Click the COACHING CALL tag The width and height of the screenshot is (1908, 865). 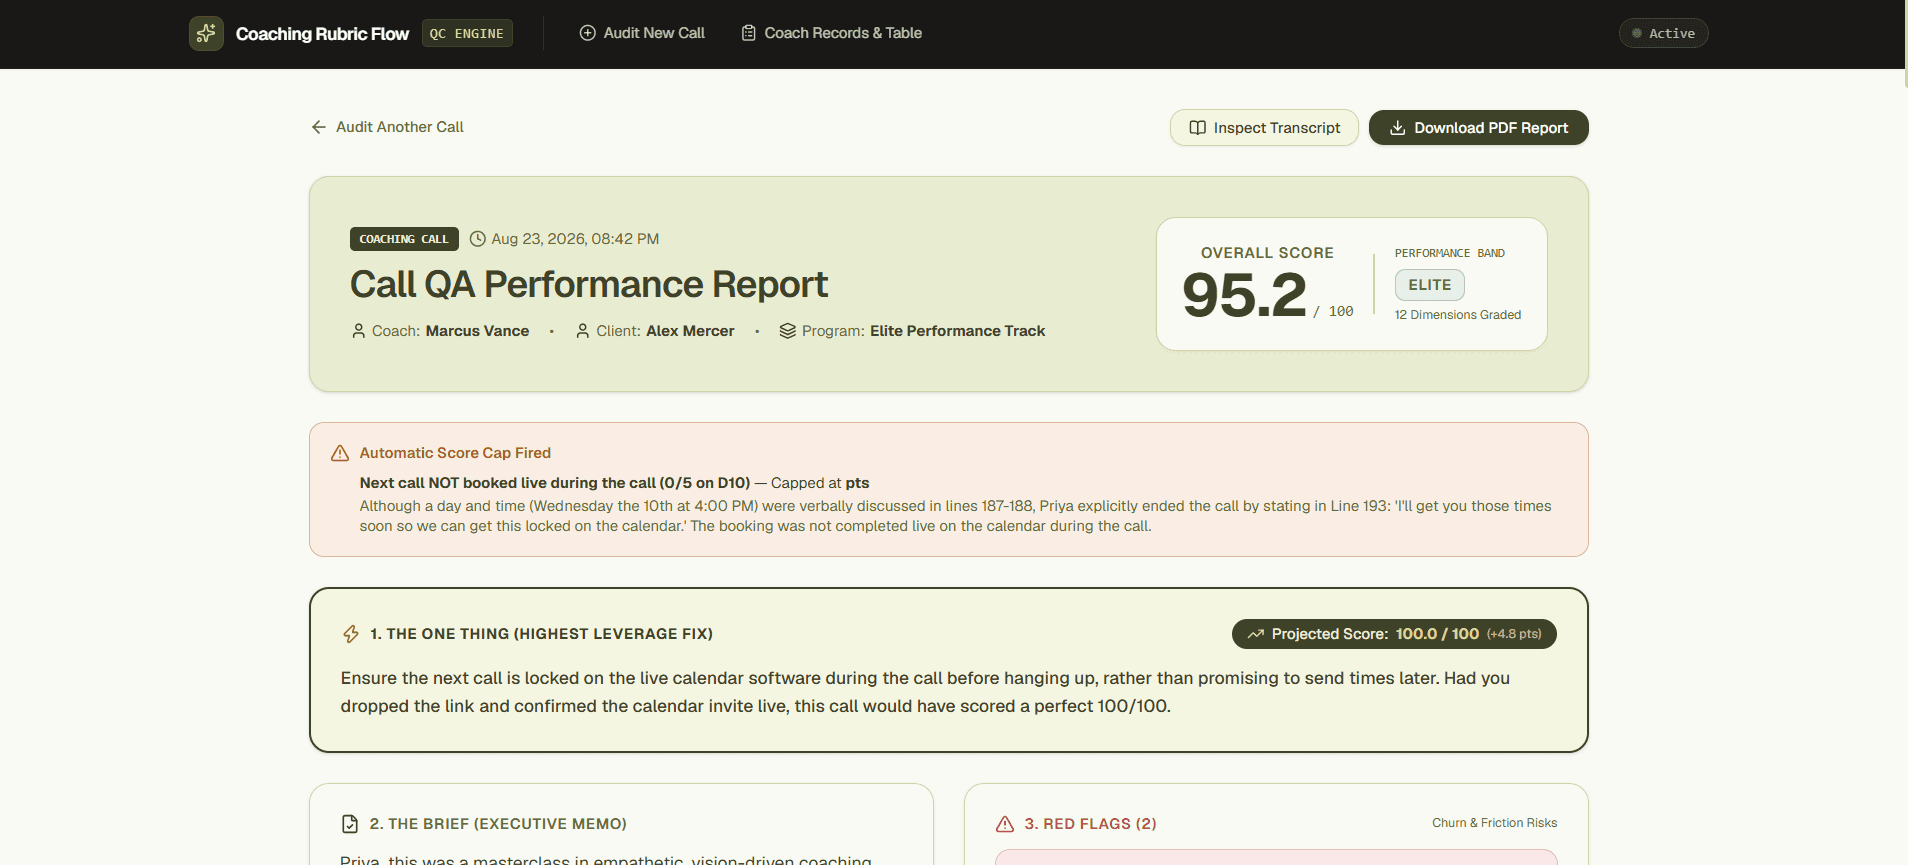click(x=404, y=239)
